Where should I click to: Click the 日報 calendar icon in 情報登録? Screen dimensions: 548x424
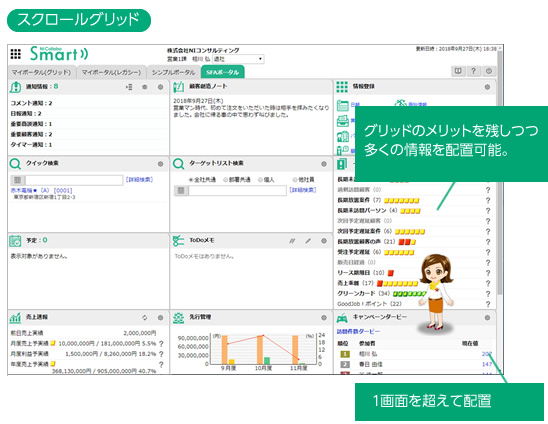click(342, 106)
